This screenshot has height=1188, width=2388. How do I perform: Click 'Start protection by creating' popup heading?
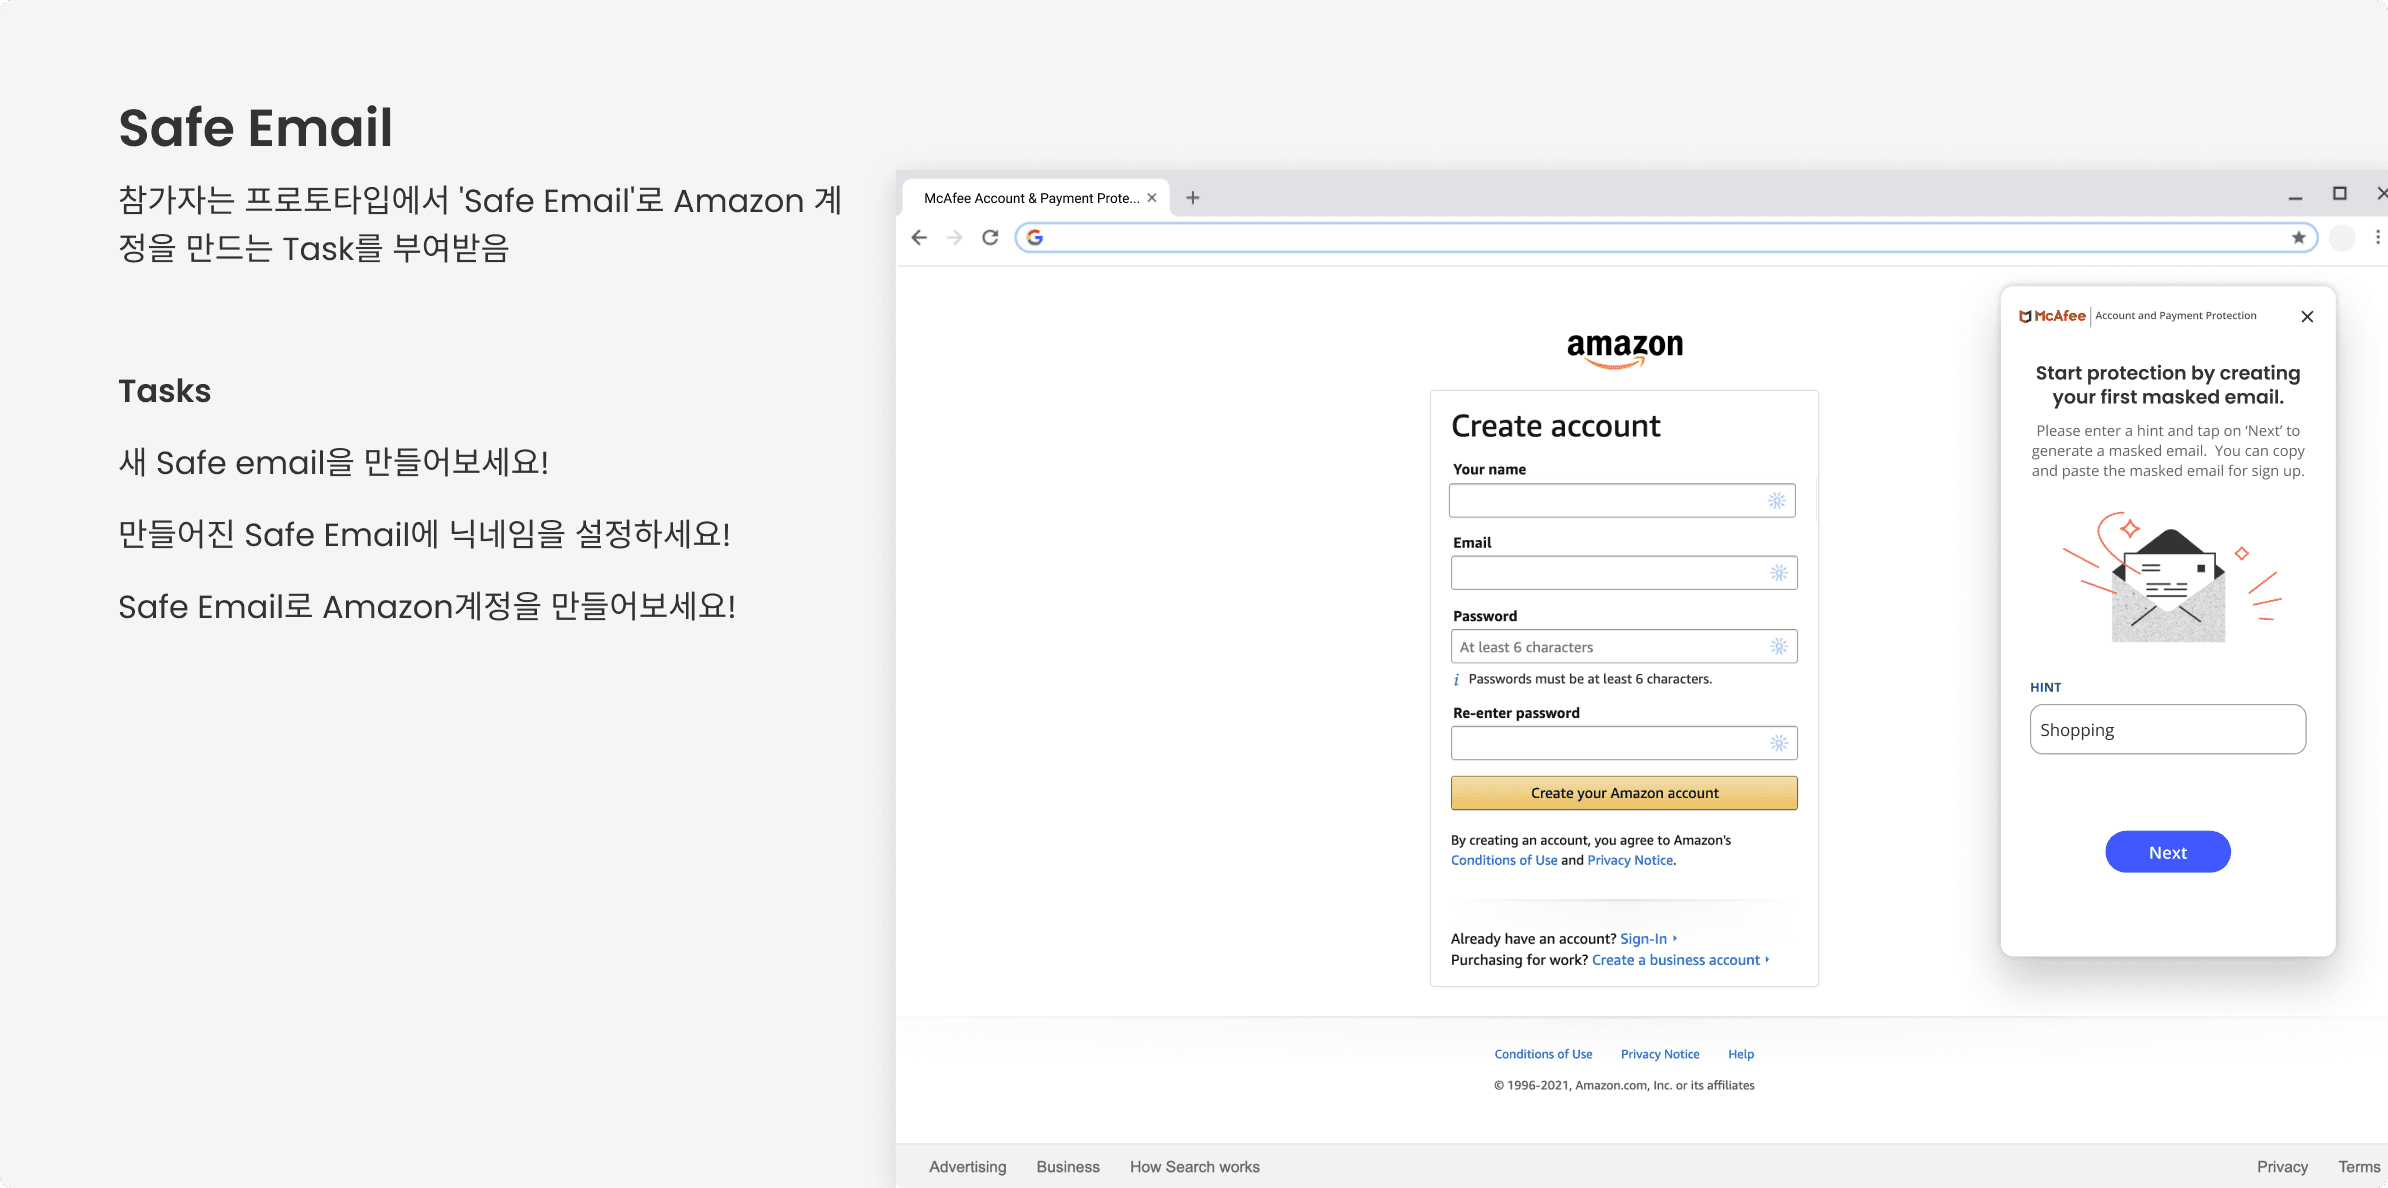pos(2168,385)
